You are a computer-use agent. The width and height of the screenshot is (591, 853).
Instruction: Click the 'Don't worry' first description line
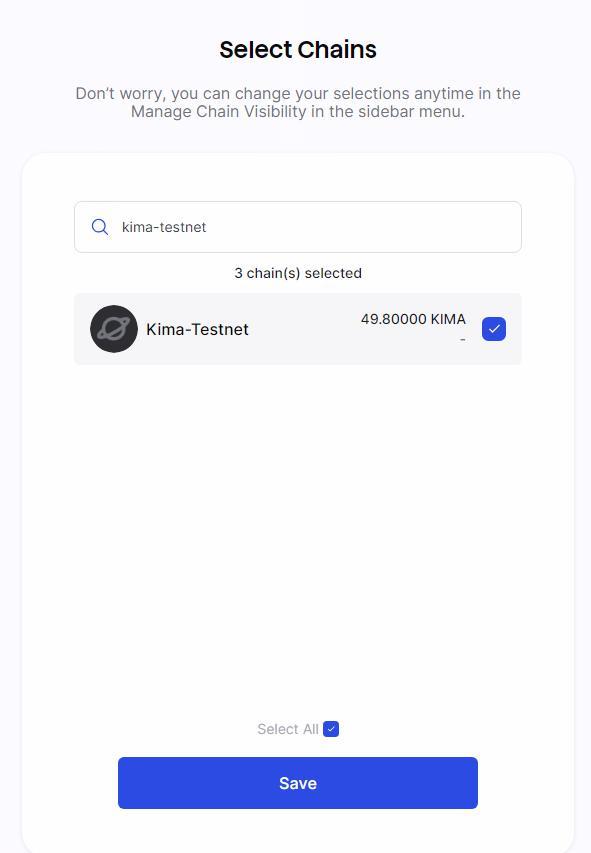[x=298, y=93]
